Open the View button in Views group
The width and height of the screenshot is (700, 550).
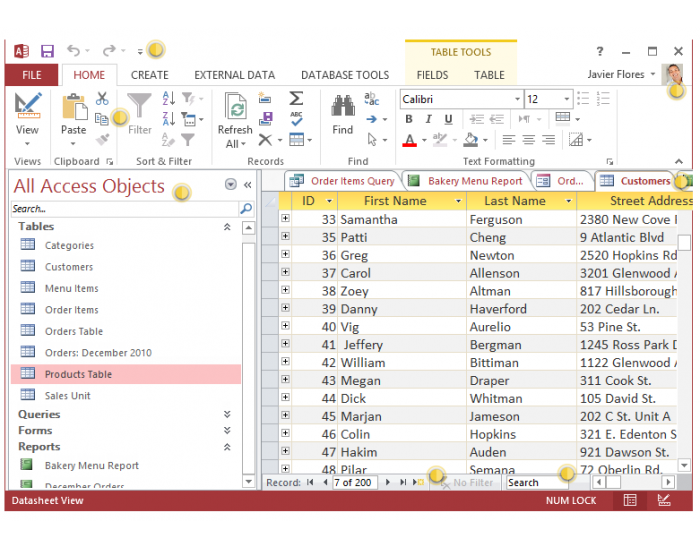[27, 119]
